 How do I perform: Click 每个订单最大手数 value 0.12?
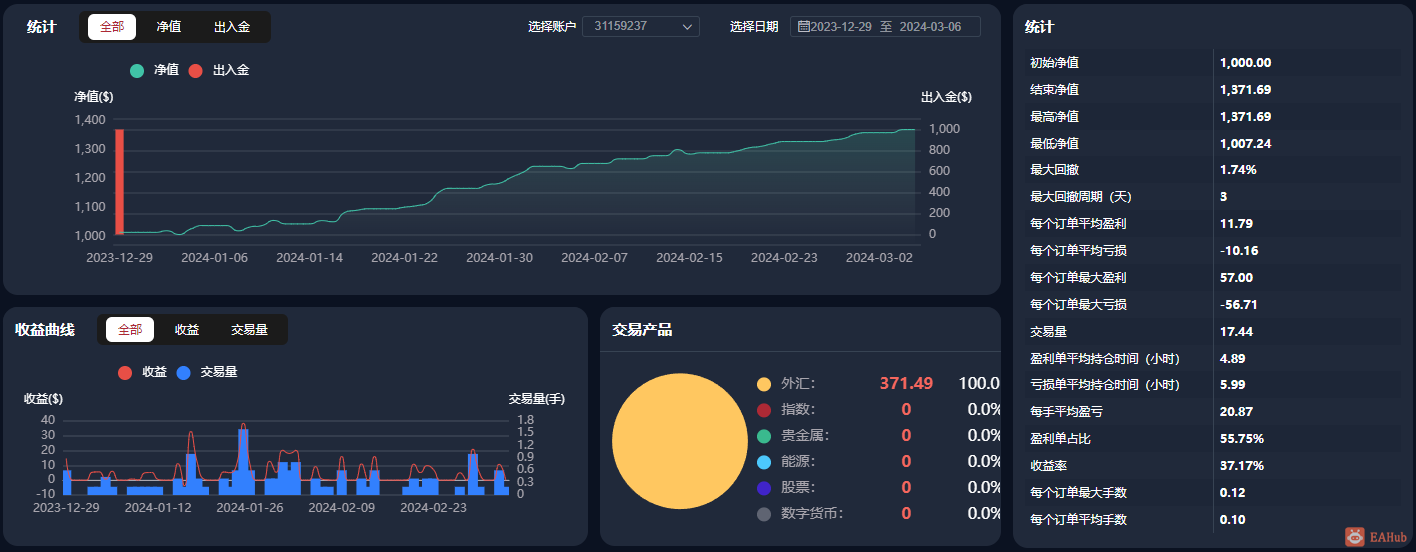click(1232, 492)
